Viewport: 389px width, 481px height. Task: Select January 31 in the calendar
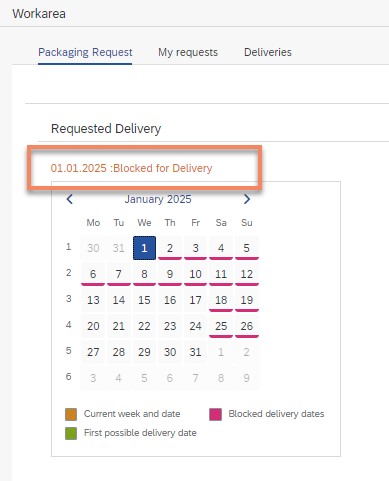click(x=195, y=352)
